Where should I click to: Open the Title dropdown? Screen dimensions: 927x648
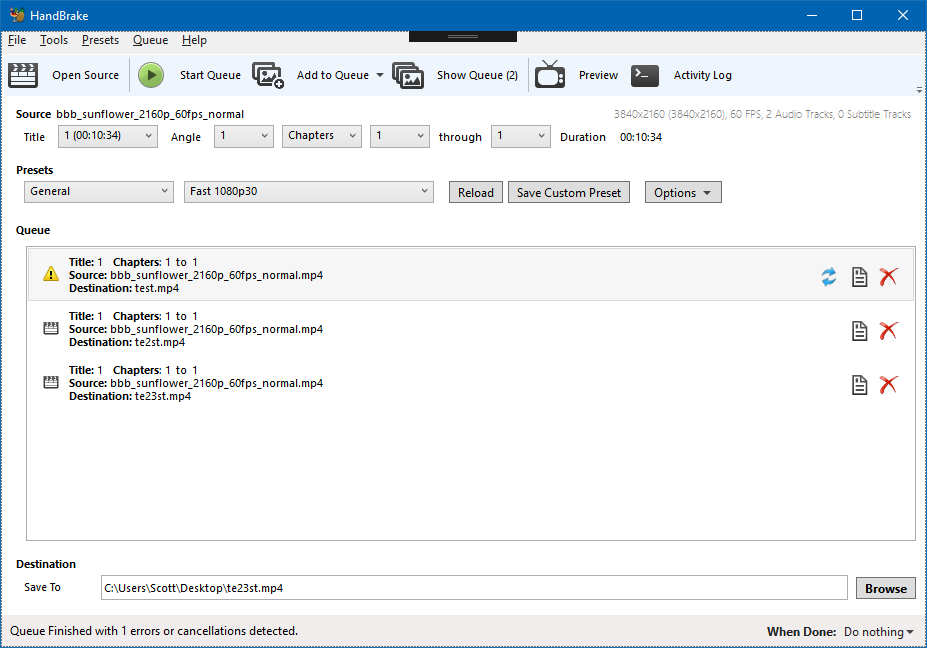(108, 136)
